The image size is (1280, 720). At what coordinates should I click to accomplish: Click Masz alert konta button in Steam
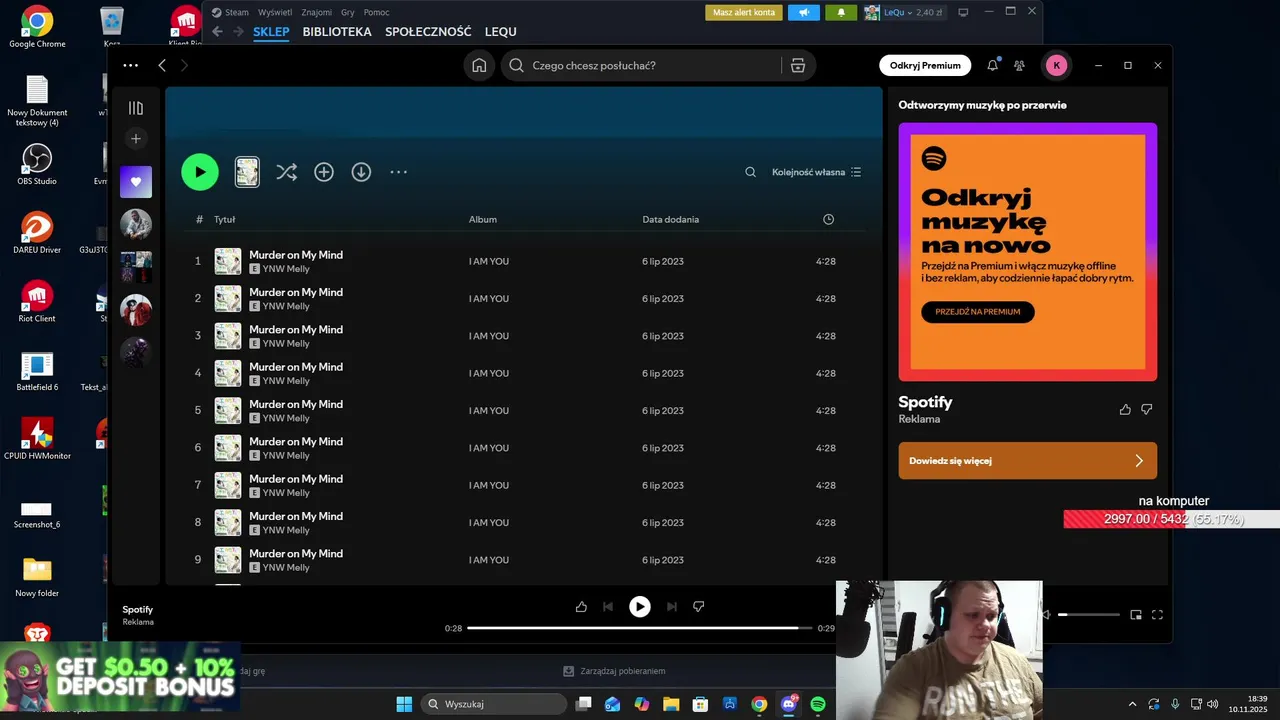click(744, 12)
